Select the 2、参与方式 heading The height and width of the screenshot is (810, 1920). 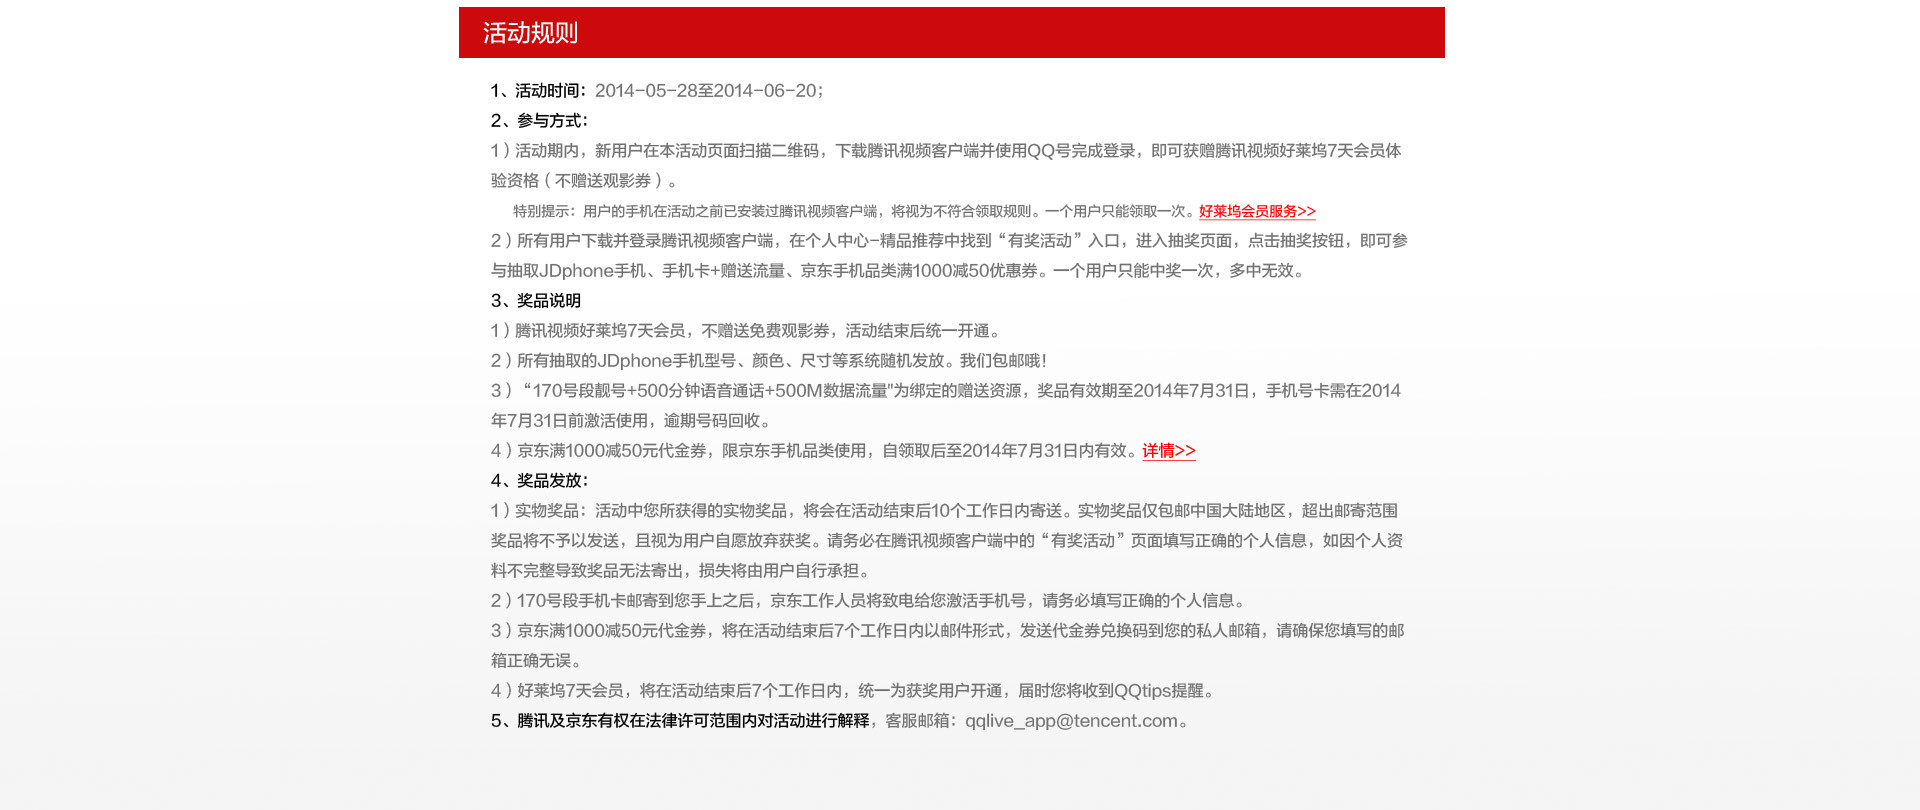coord(539,121)
